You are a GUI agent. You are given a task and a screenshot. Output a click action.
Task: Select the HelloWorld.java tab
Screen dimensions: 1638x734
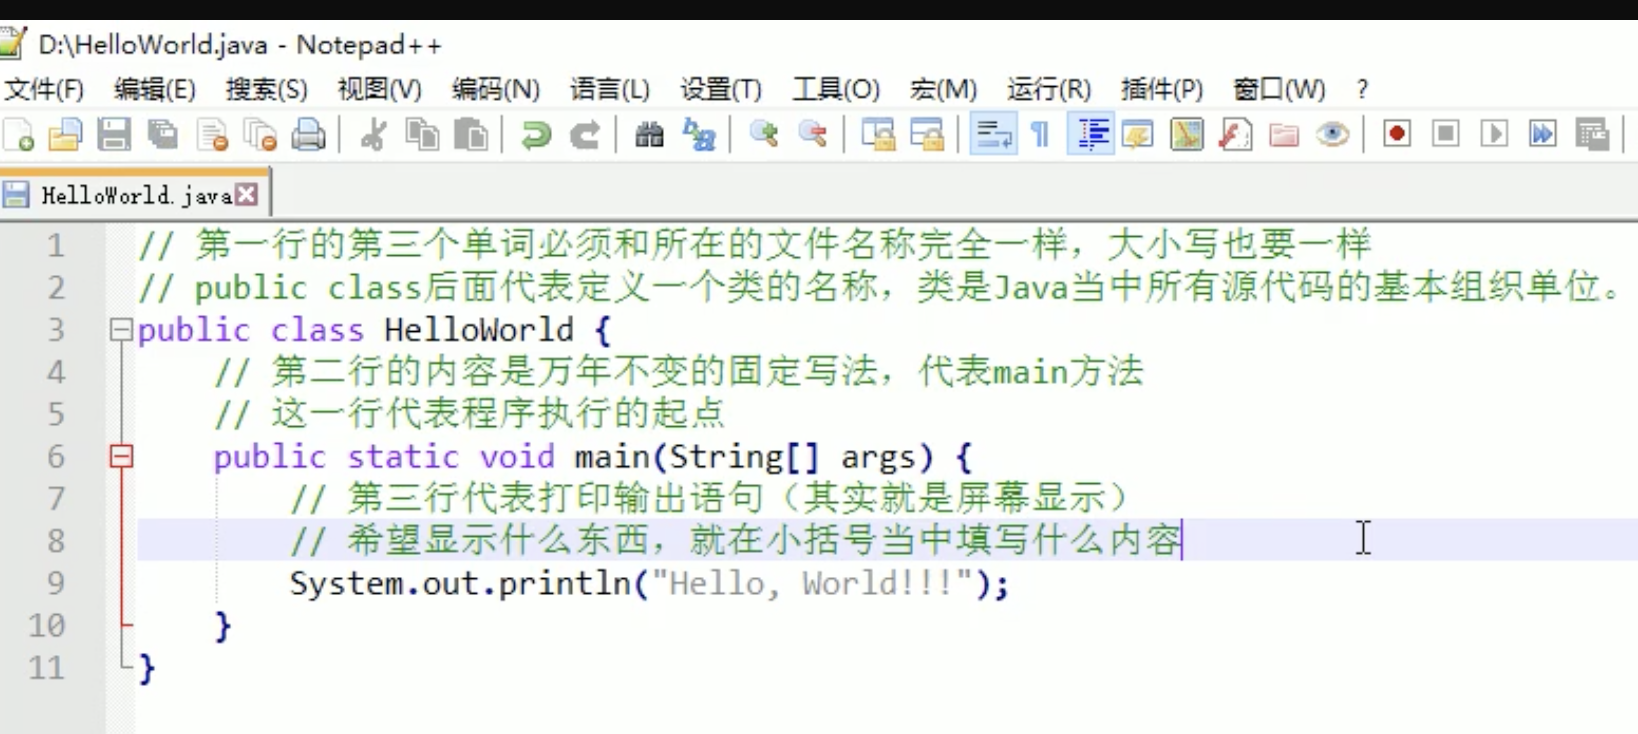(135, 195)
